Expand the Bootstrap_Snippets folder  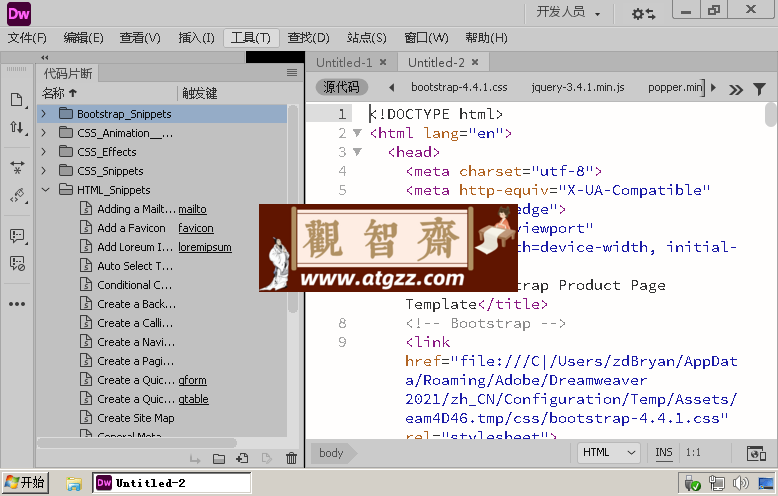[x=44, y=114]
